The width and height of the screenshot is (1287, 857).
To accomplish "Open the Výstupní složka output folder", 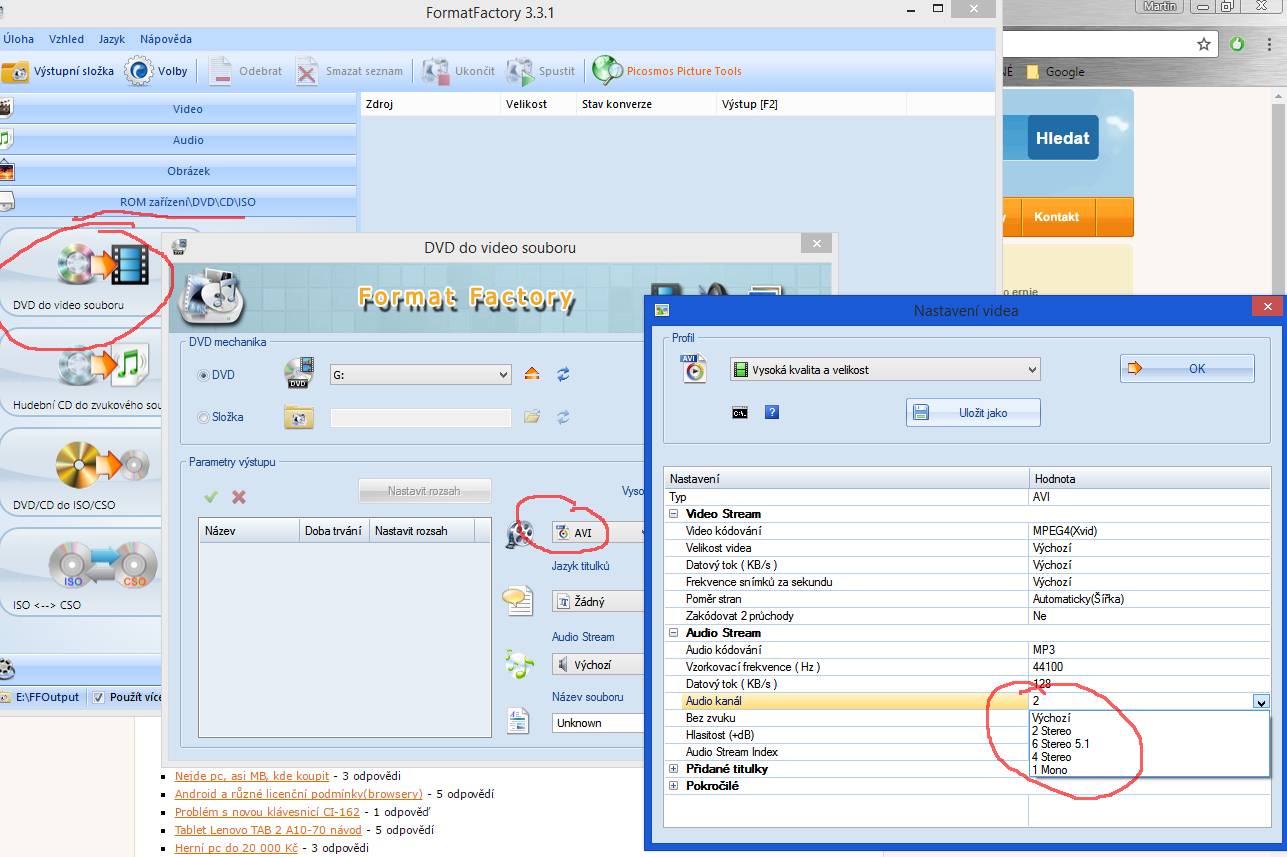I will click(x=58, y=71).
